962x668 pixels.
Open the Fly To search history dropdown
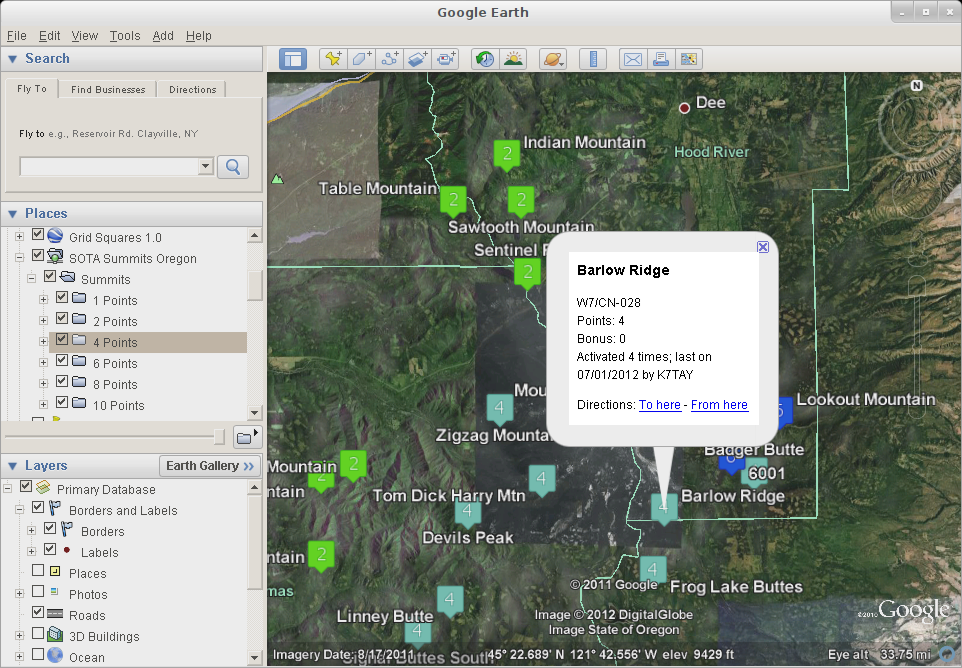tap(206, 166)
